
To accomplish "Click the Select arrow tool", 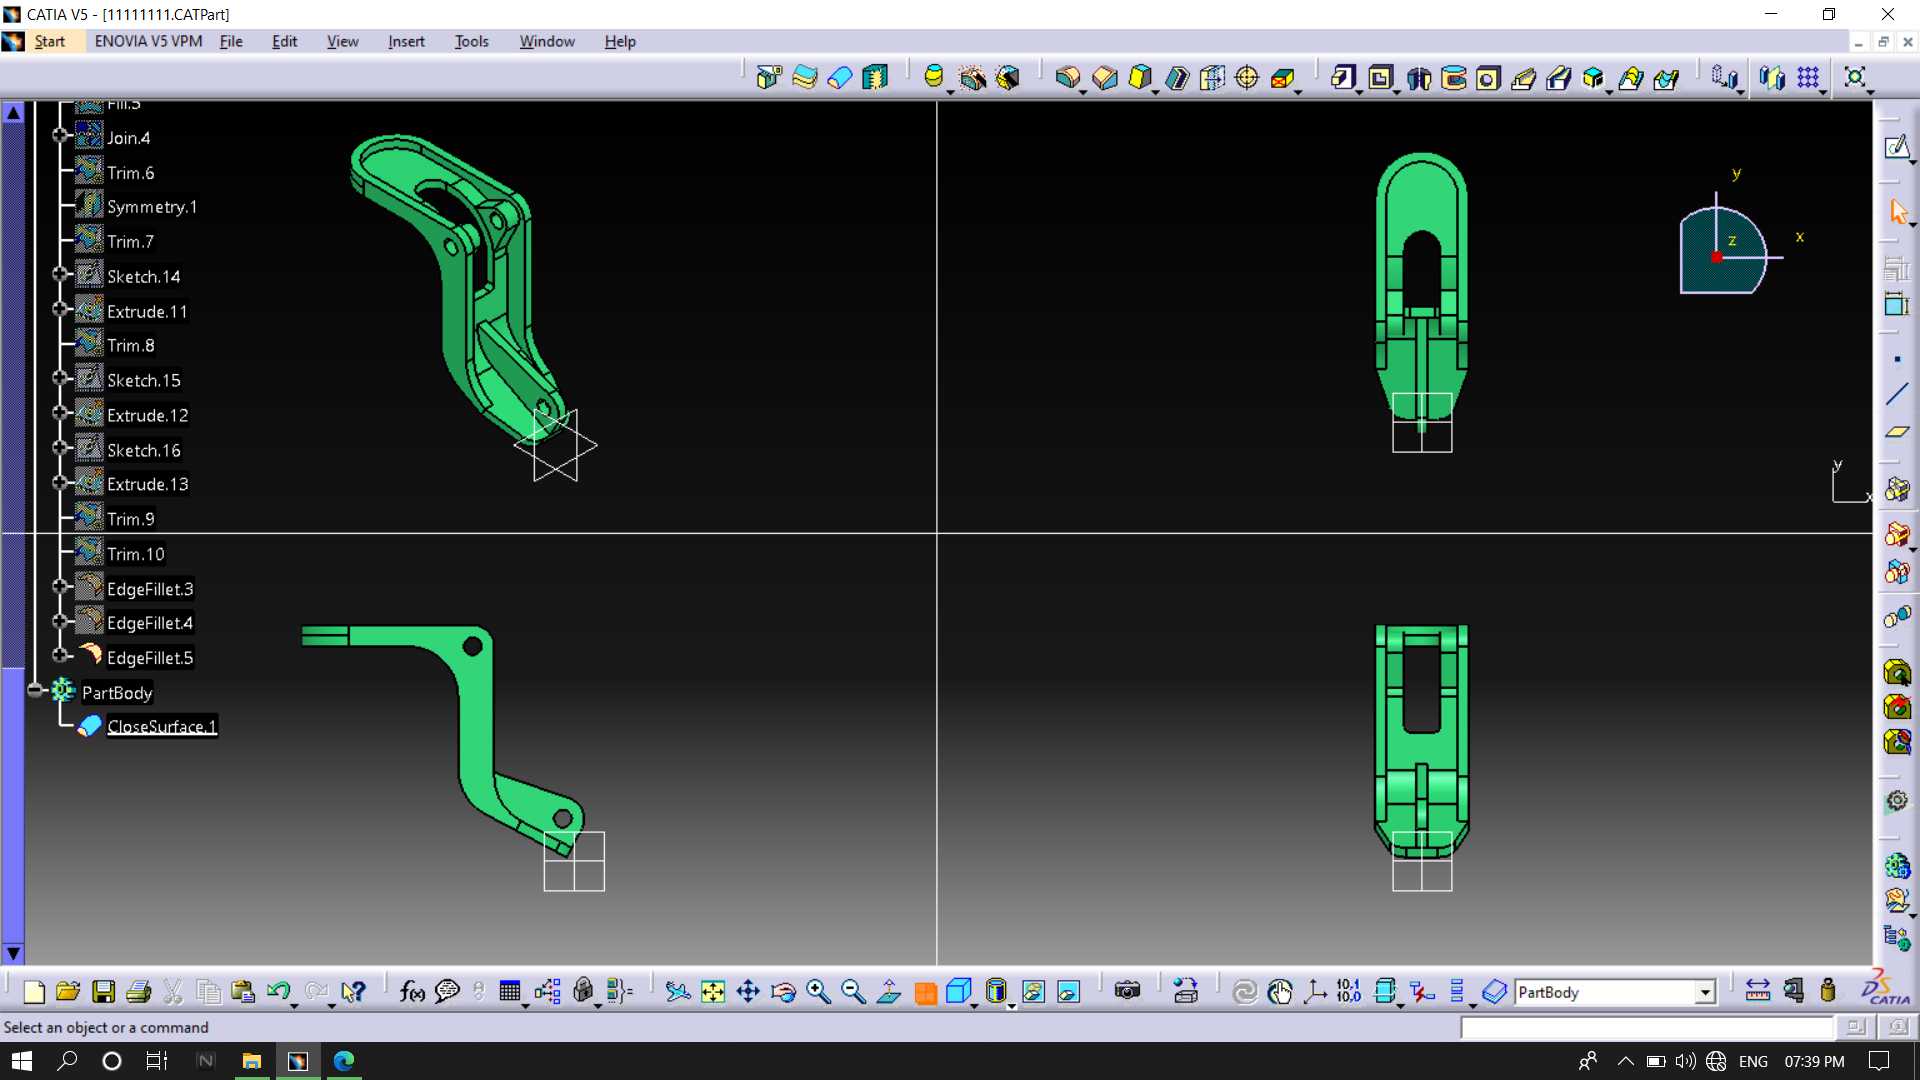I will [x=1897, y=212].
